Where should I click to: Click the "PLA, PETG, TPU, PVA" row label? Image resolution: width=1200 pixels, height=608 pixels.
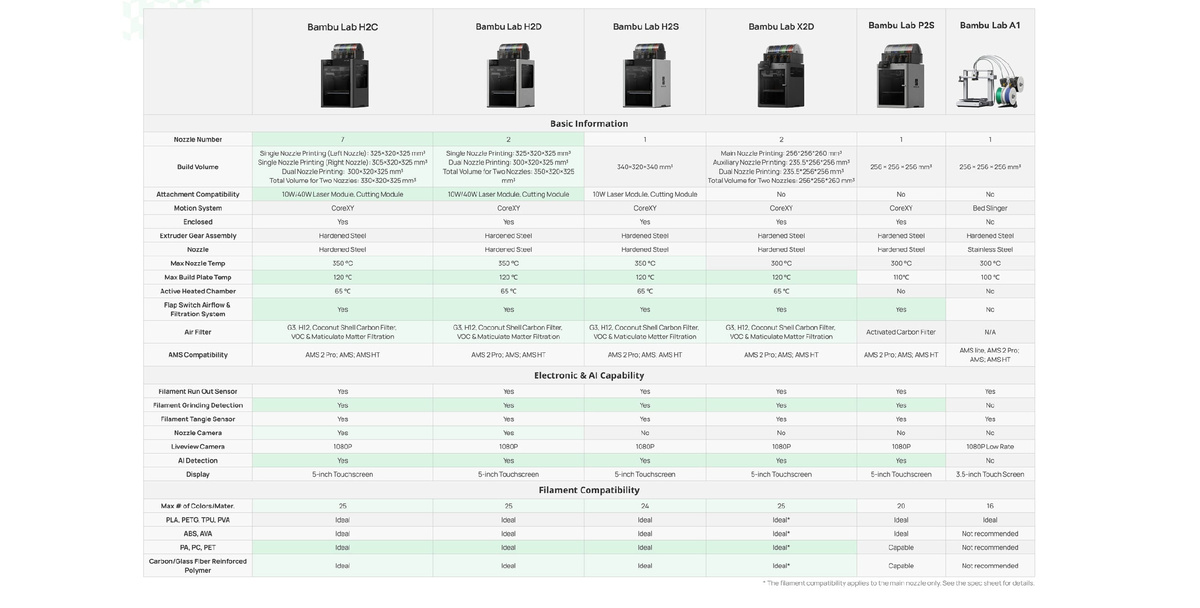pyautogui.click(x=198, y=520)
